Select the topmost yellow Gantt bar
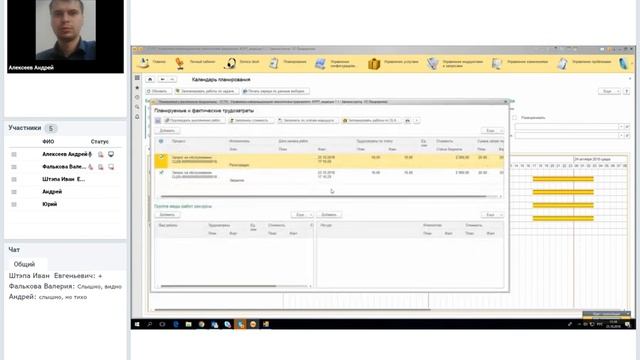The height and width of the screenshot is (360, 640). [x=563, y=179]
